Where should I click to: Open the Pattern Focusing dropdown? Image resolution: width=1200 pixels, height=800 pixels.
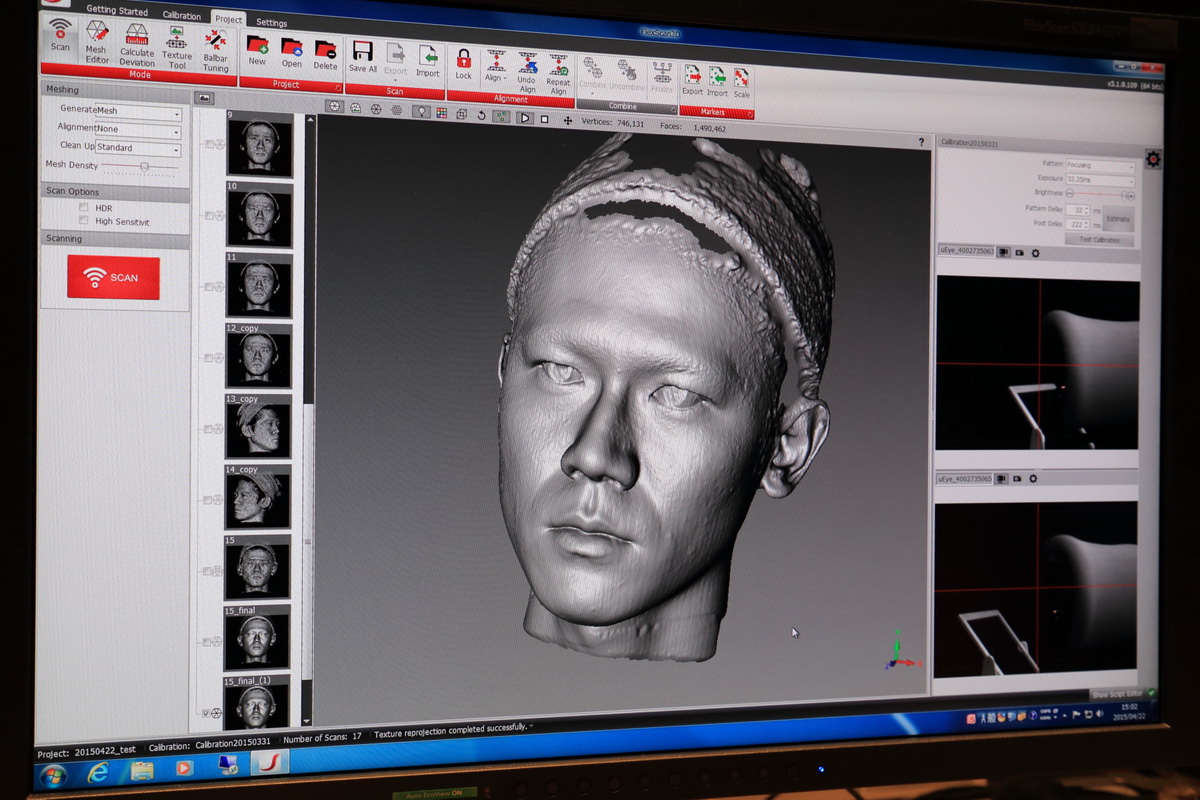pyautogui.click(x=1100, y=165)
